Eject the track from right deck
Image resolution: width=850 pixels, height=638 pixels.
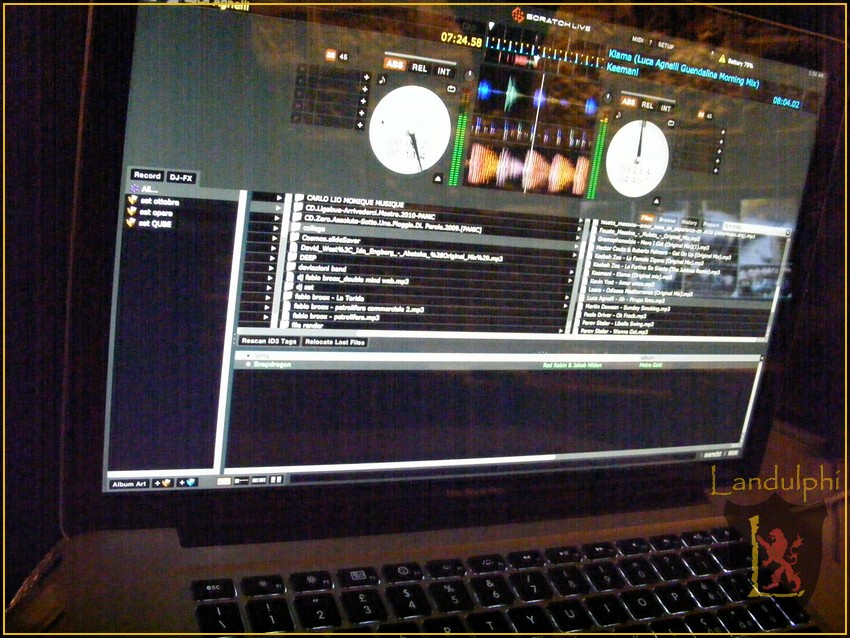click(656, 202)
